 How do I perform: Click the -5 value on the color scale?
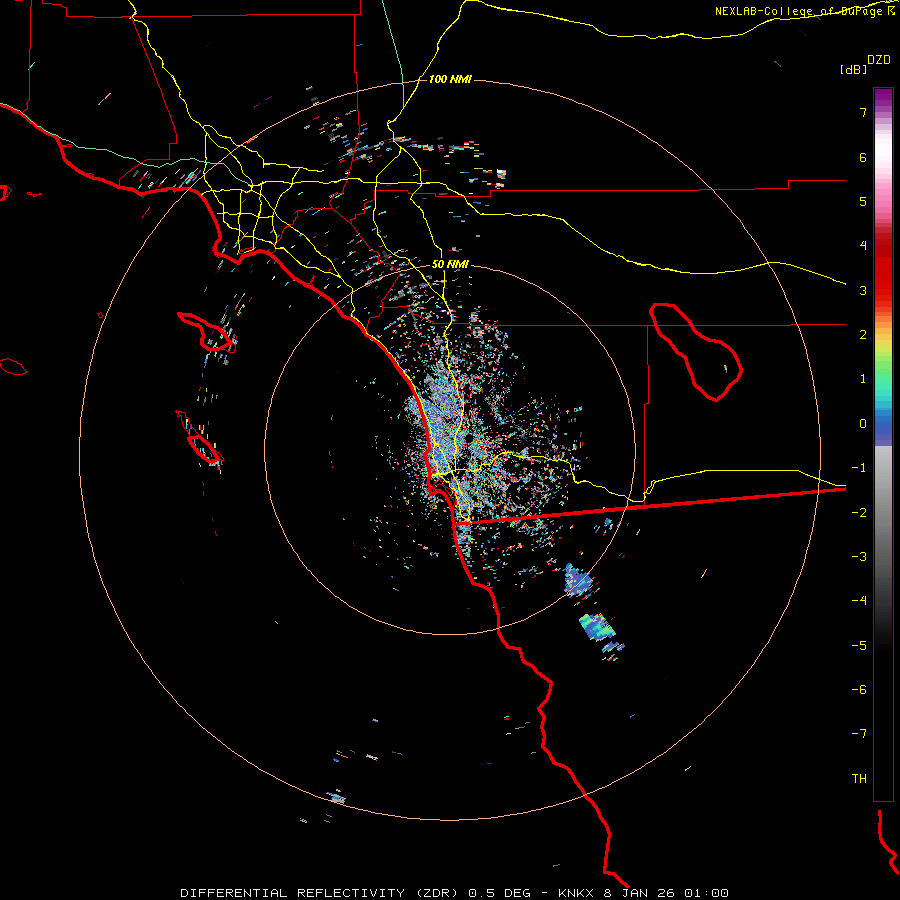point(859,646)
